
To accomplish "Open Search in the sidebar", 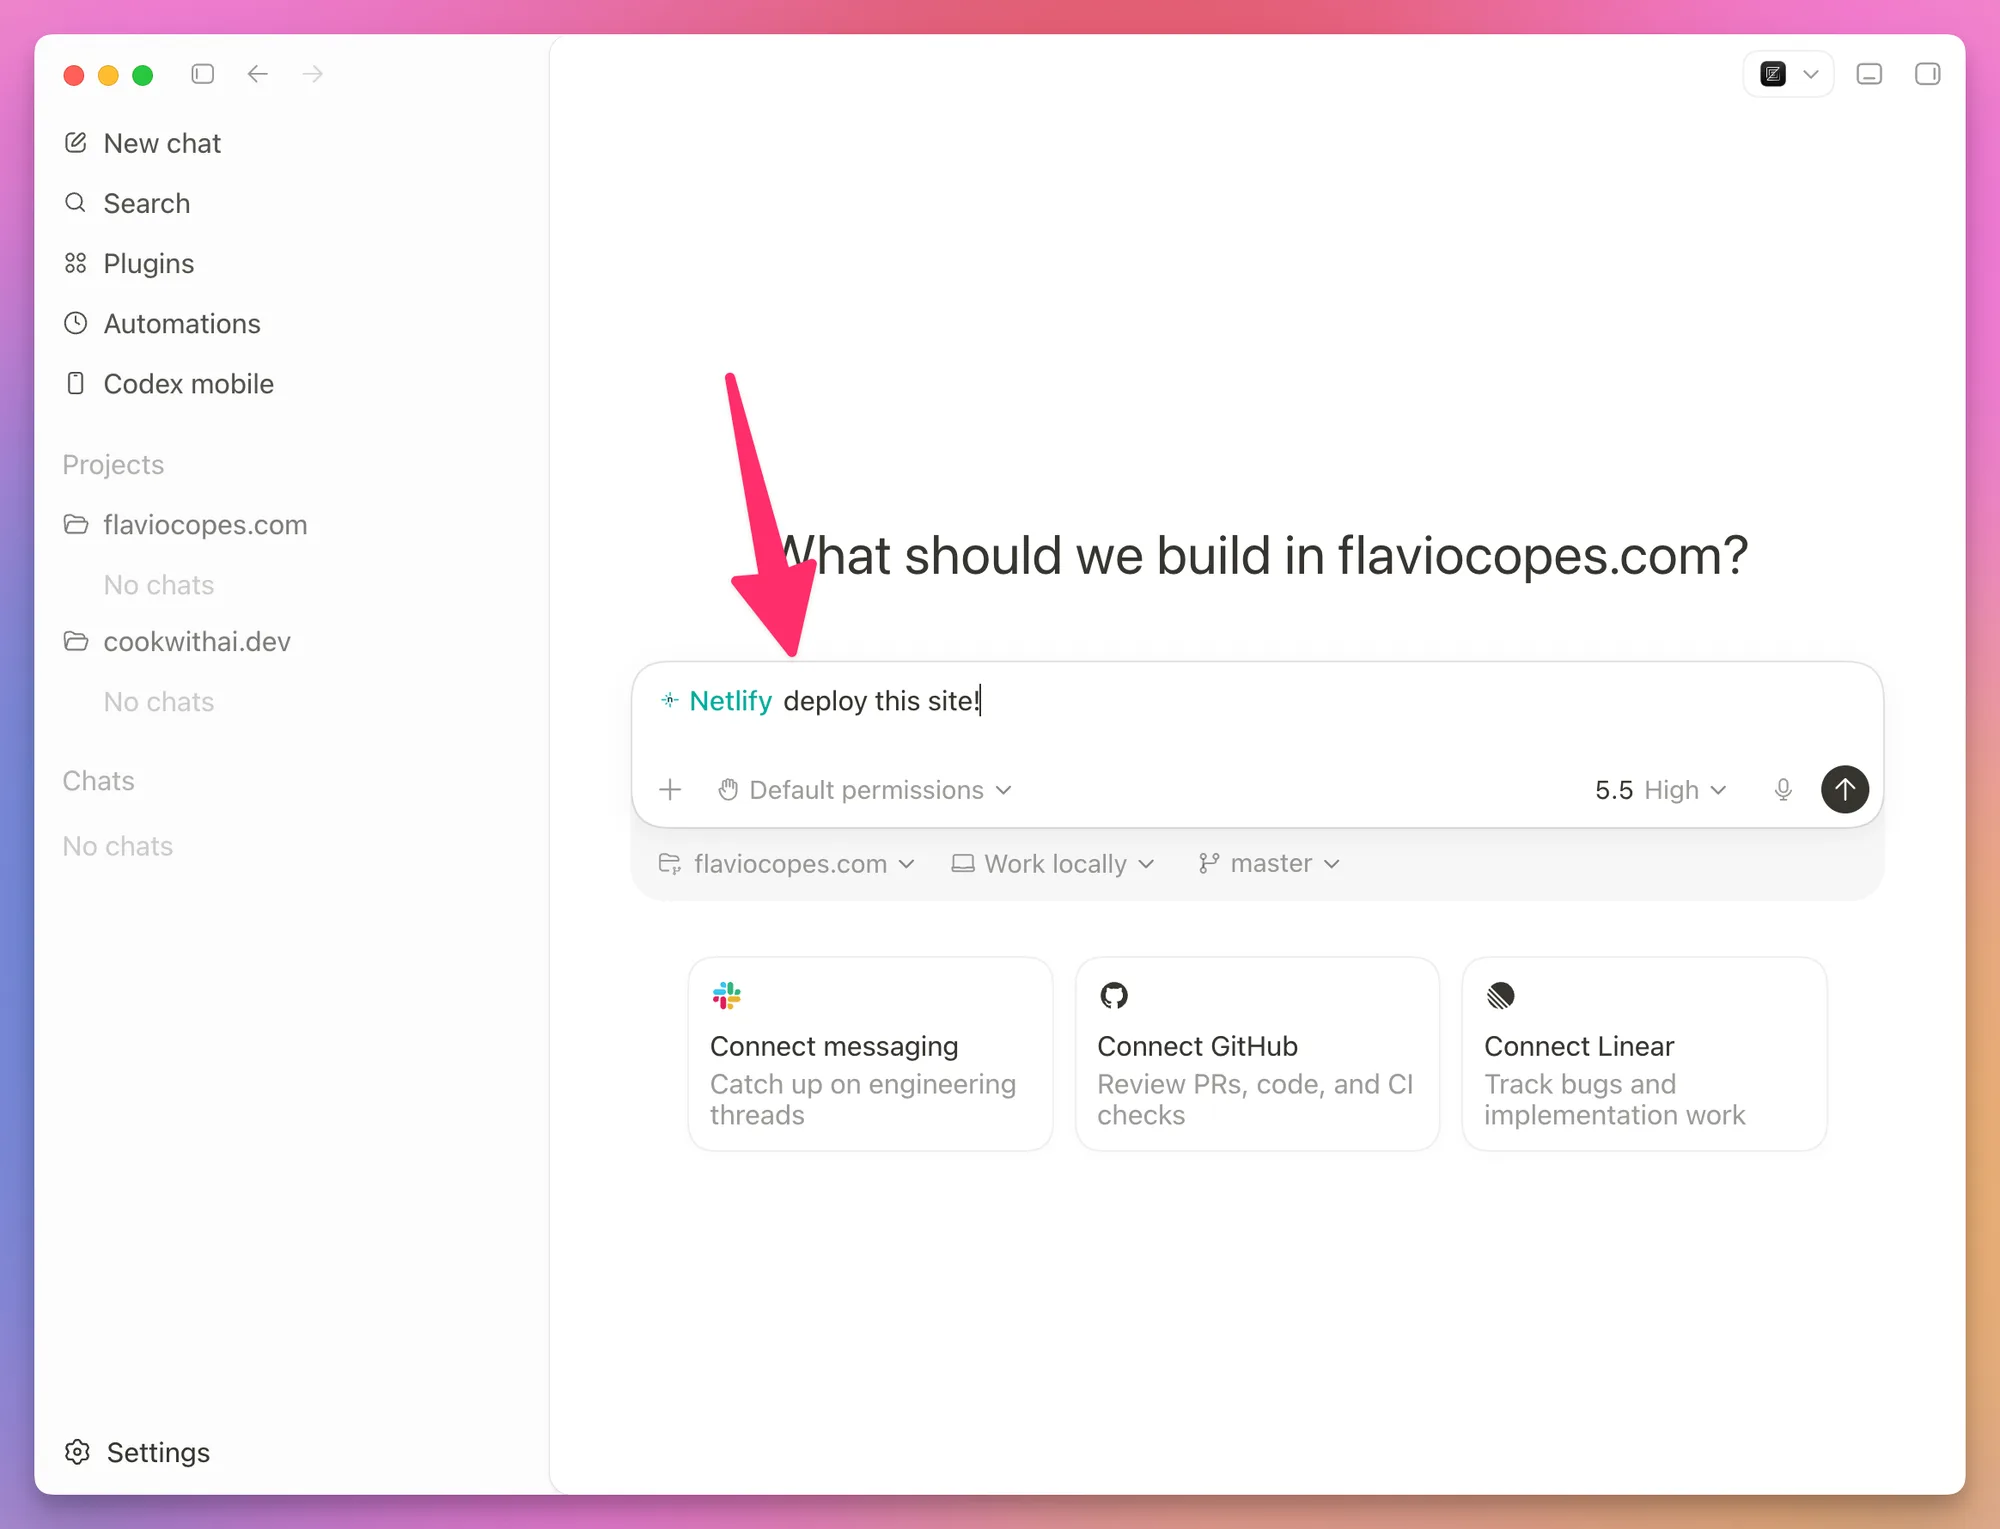I will [x=127, y=203].
